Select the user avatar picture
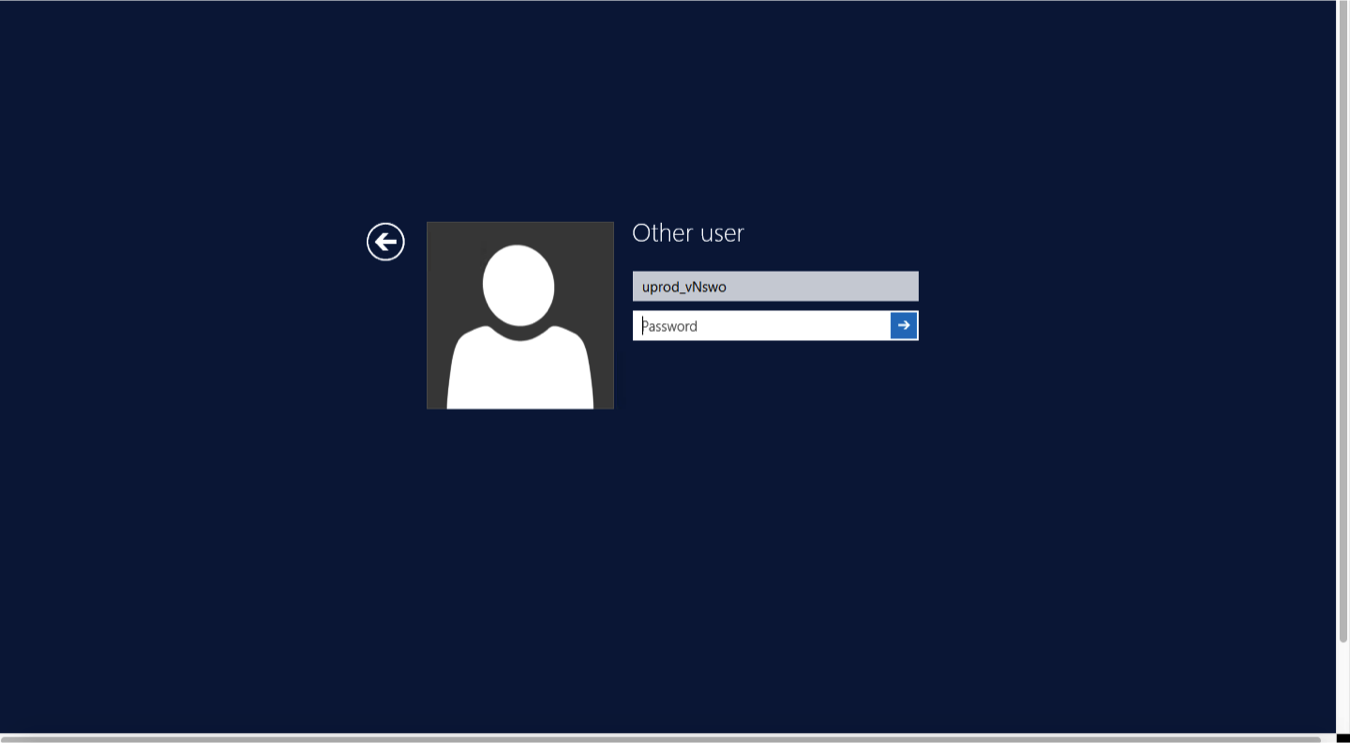The image size is (1350, 743). point(520,315)
